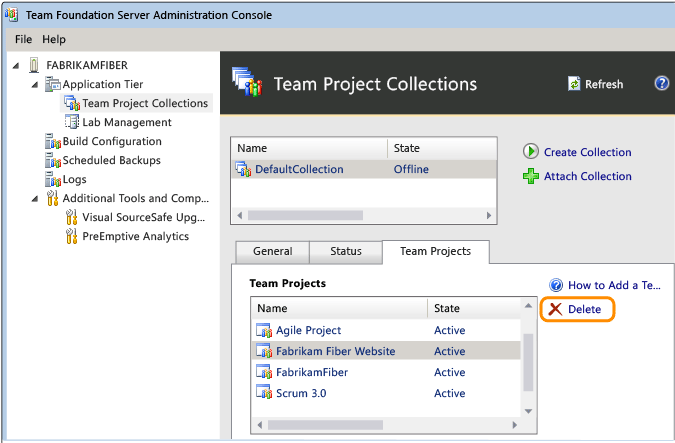The height and width of the screenshot is (443, 675).
Task: Click the Visual SourceSafe Upgrade tool icon
Action: (72, 217)
